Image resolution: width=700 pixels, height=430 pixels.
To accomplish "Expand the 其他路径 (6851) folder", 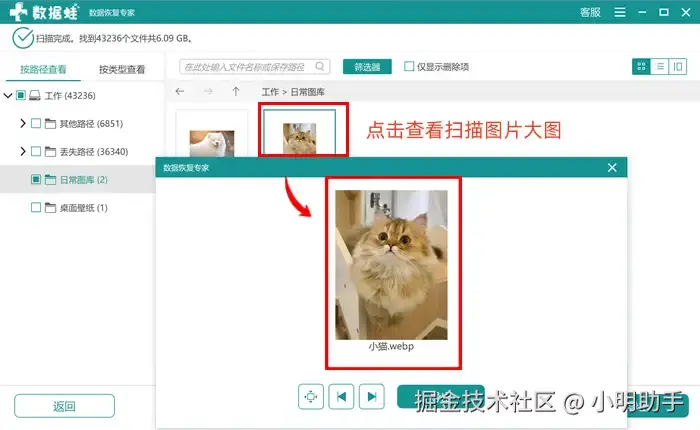I will tap(22, 123).
